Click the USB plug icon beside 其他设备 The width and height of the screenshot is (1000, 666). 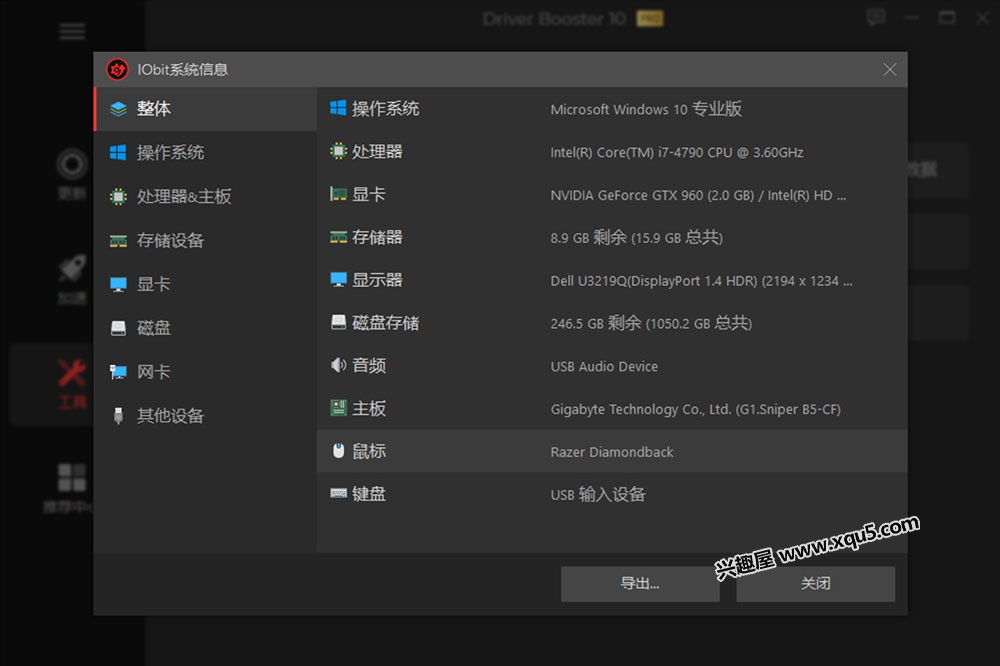118,416
